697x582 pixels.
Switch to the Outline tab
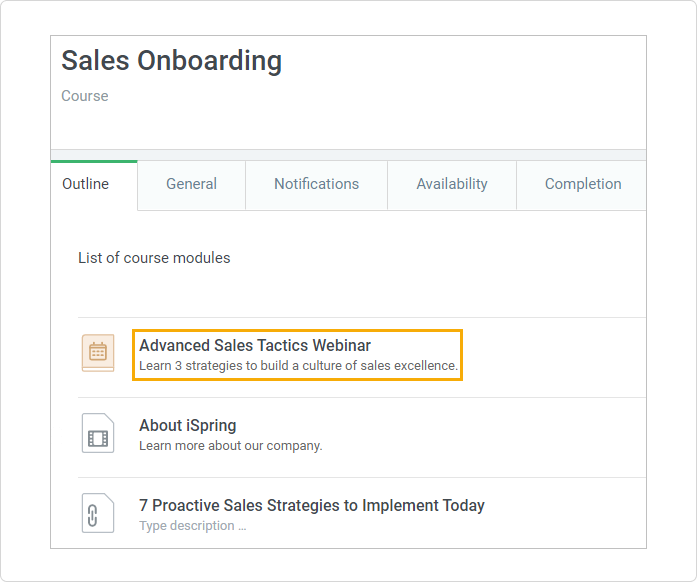(x=86, y=184)
